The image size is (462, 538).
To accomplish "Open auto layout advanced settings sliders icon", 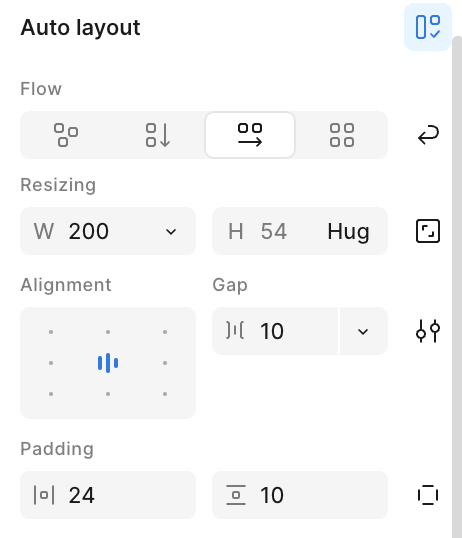I will (x=428, y=331).
